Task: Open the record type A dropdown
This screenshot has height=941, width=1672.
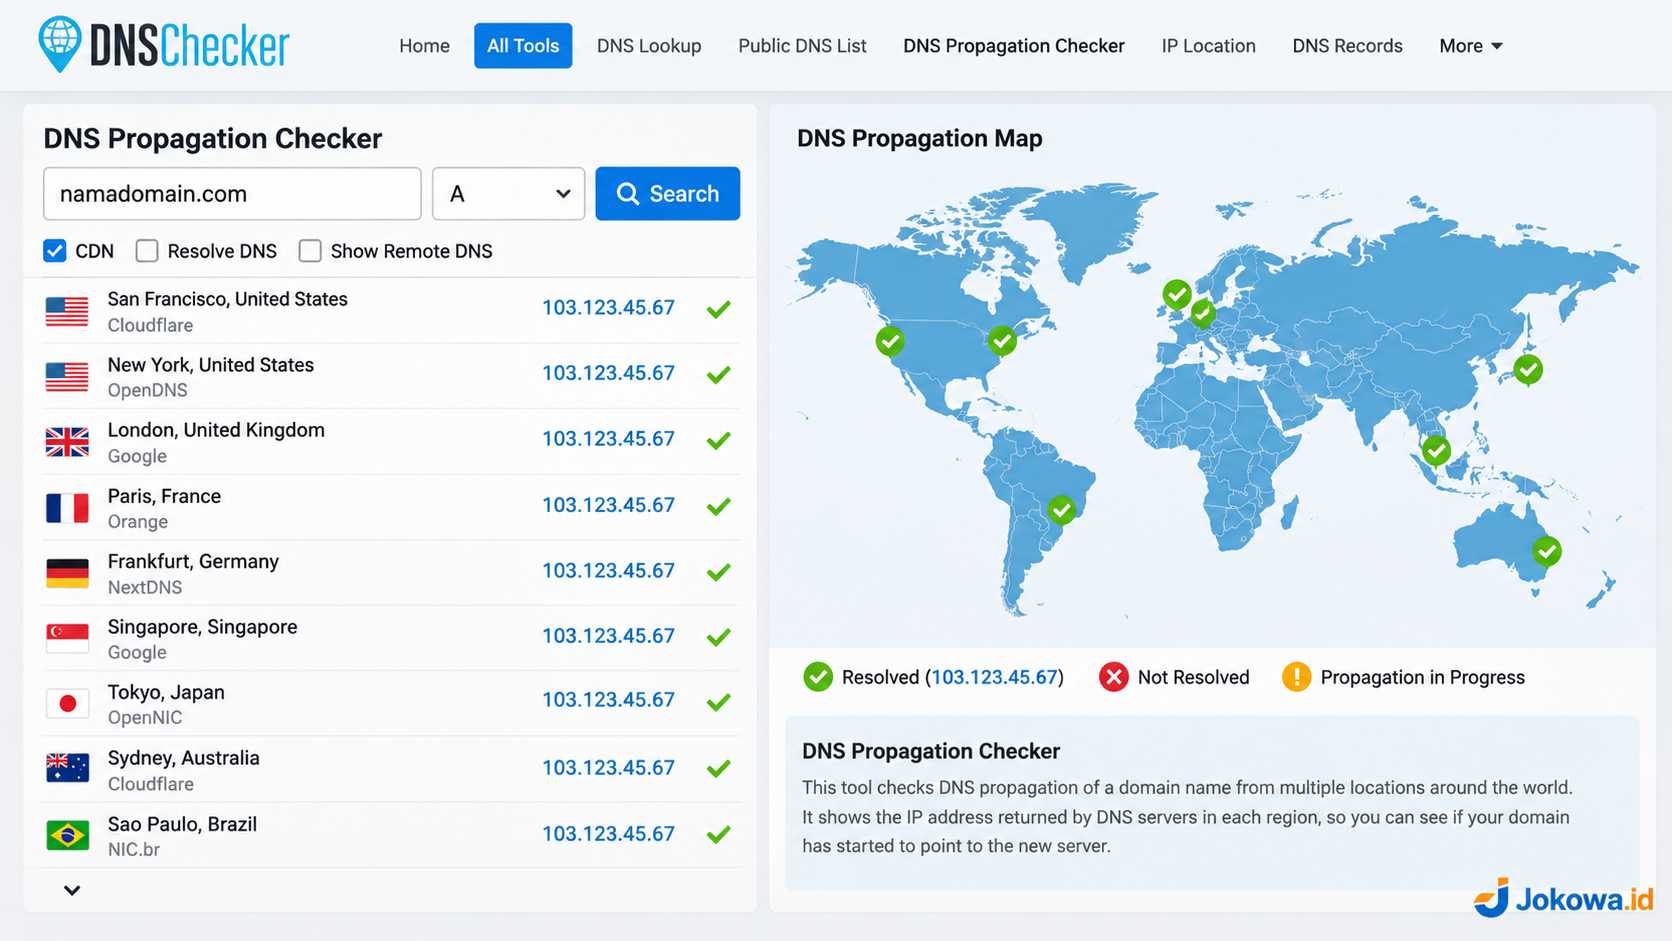Action: click(508, 194)
